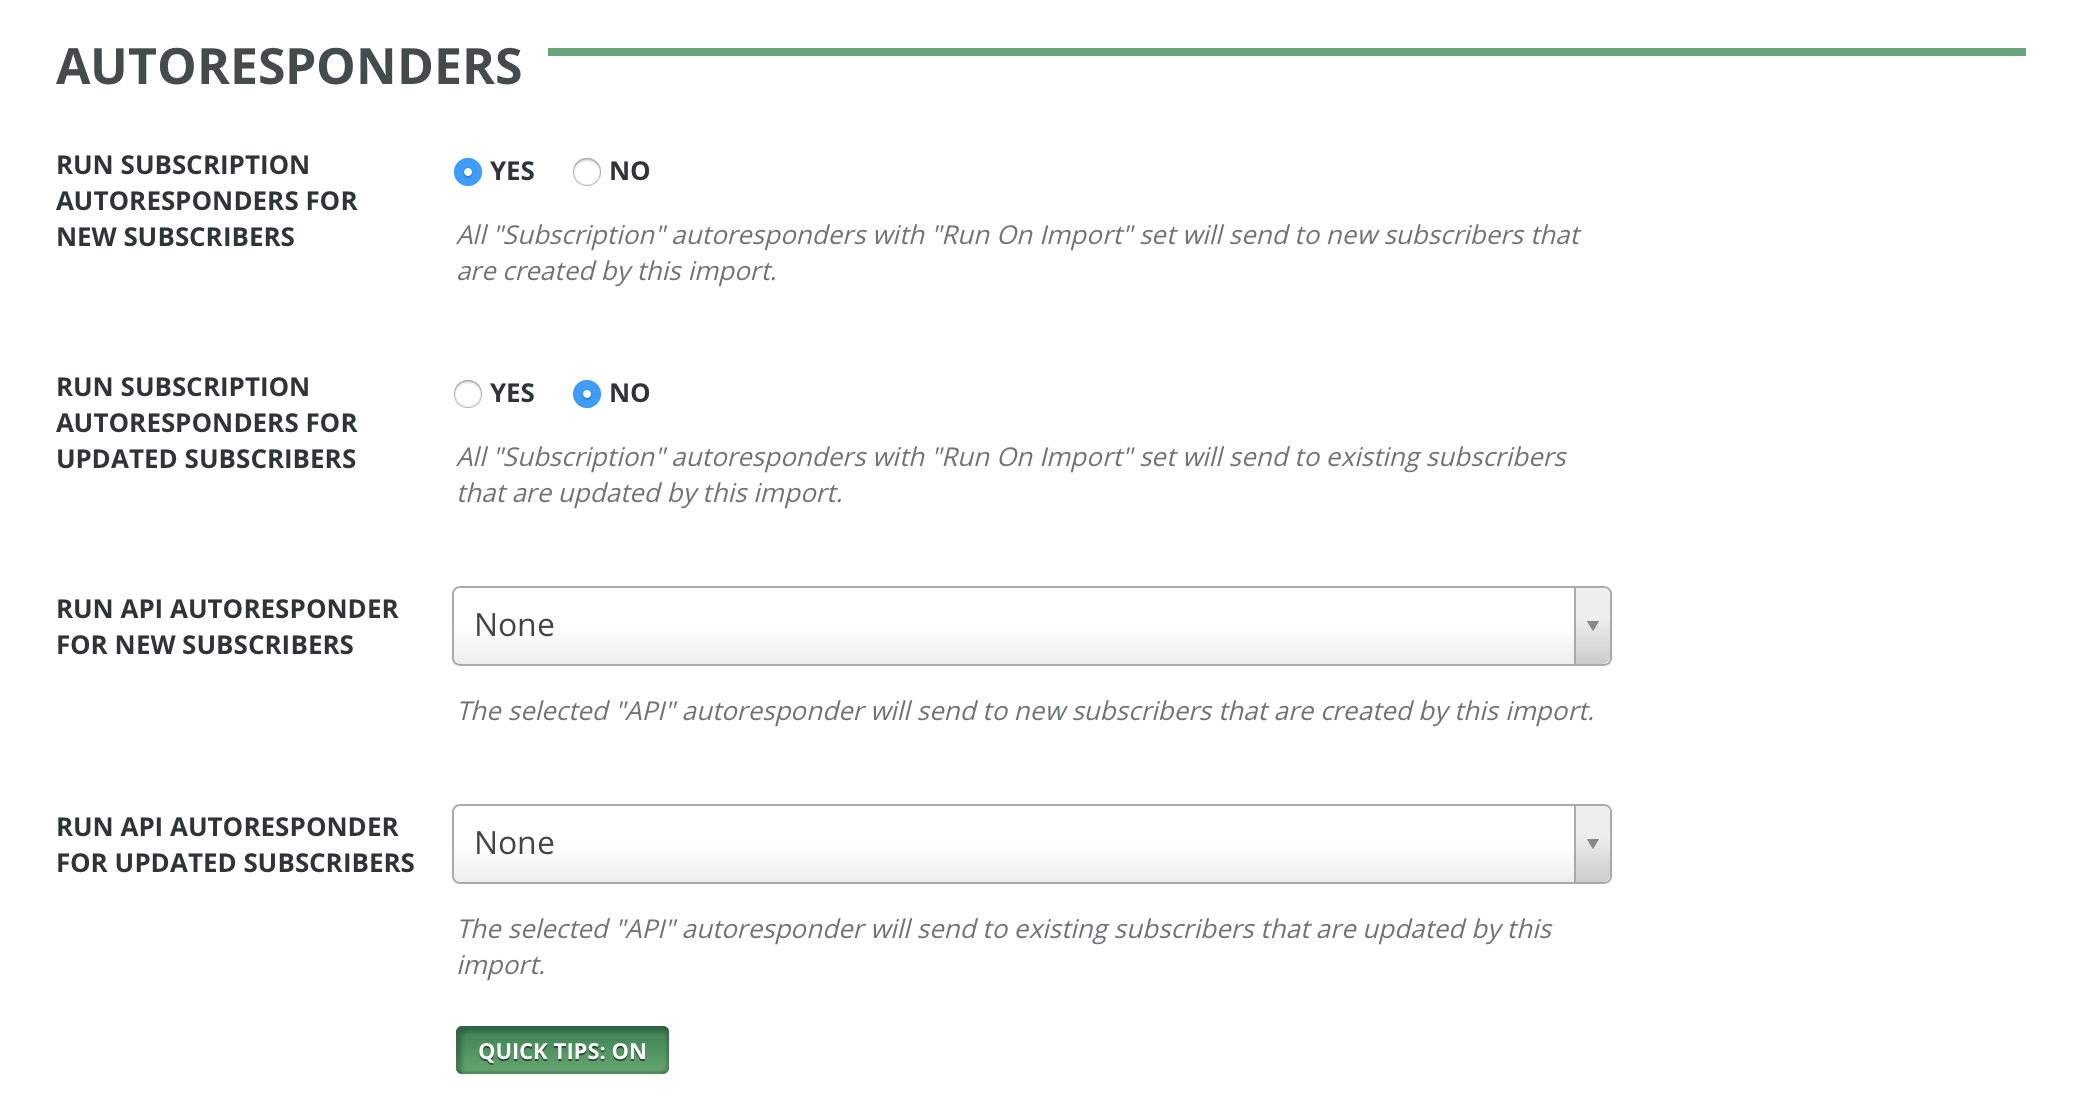Select NO for updated subscribers autoresponders
Screen dimensions: 2088x1096
pyautogui.click(x=587, y=394)
